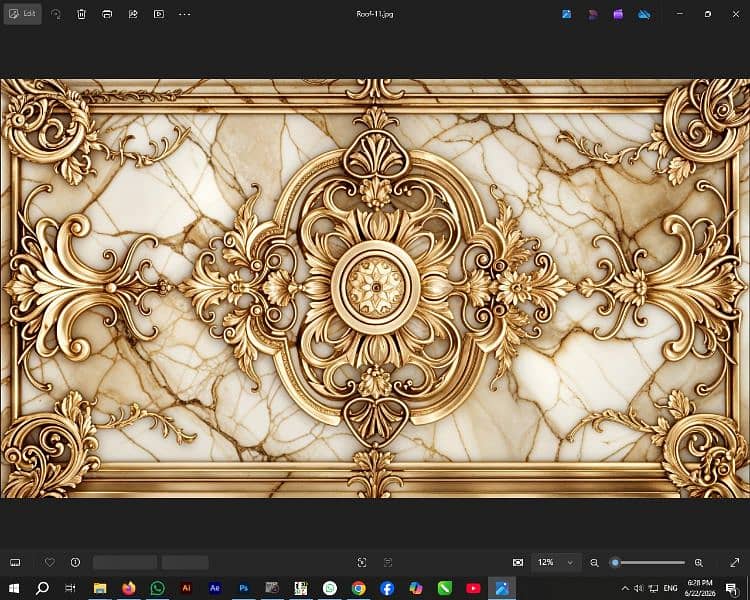Zoom in with the plus magnifier
The image size is (750, 600).
coord(699,563)
